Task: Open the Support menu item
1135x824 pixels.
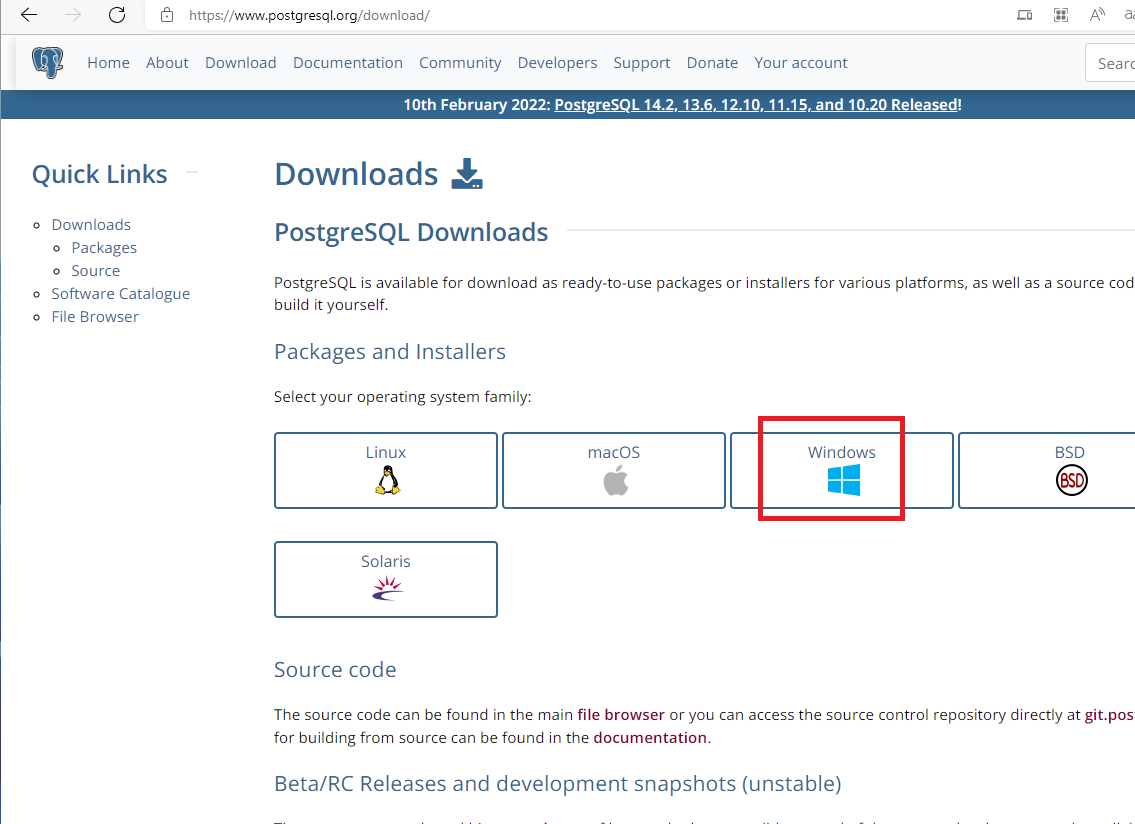Action: click(x=641, y=63)
